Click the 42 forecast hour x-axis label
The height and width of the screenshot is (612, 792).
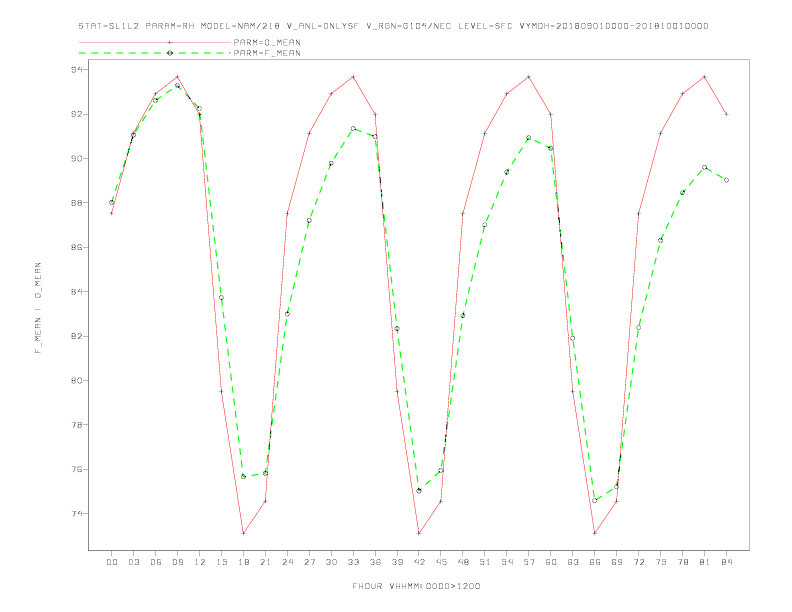coord(419,562)
